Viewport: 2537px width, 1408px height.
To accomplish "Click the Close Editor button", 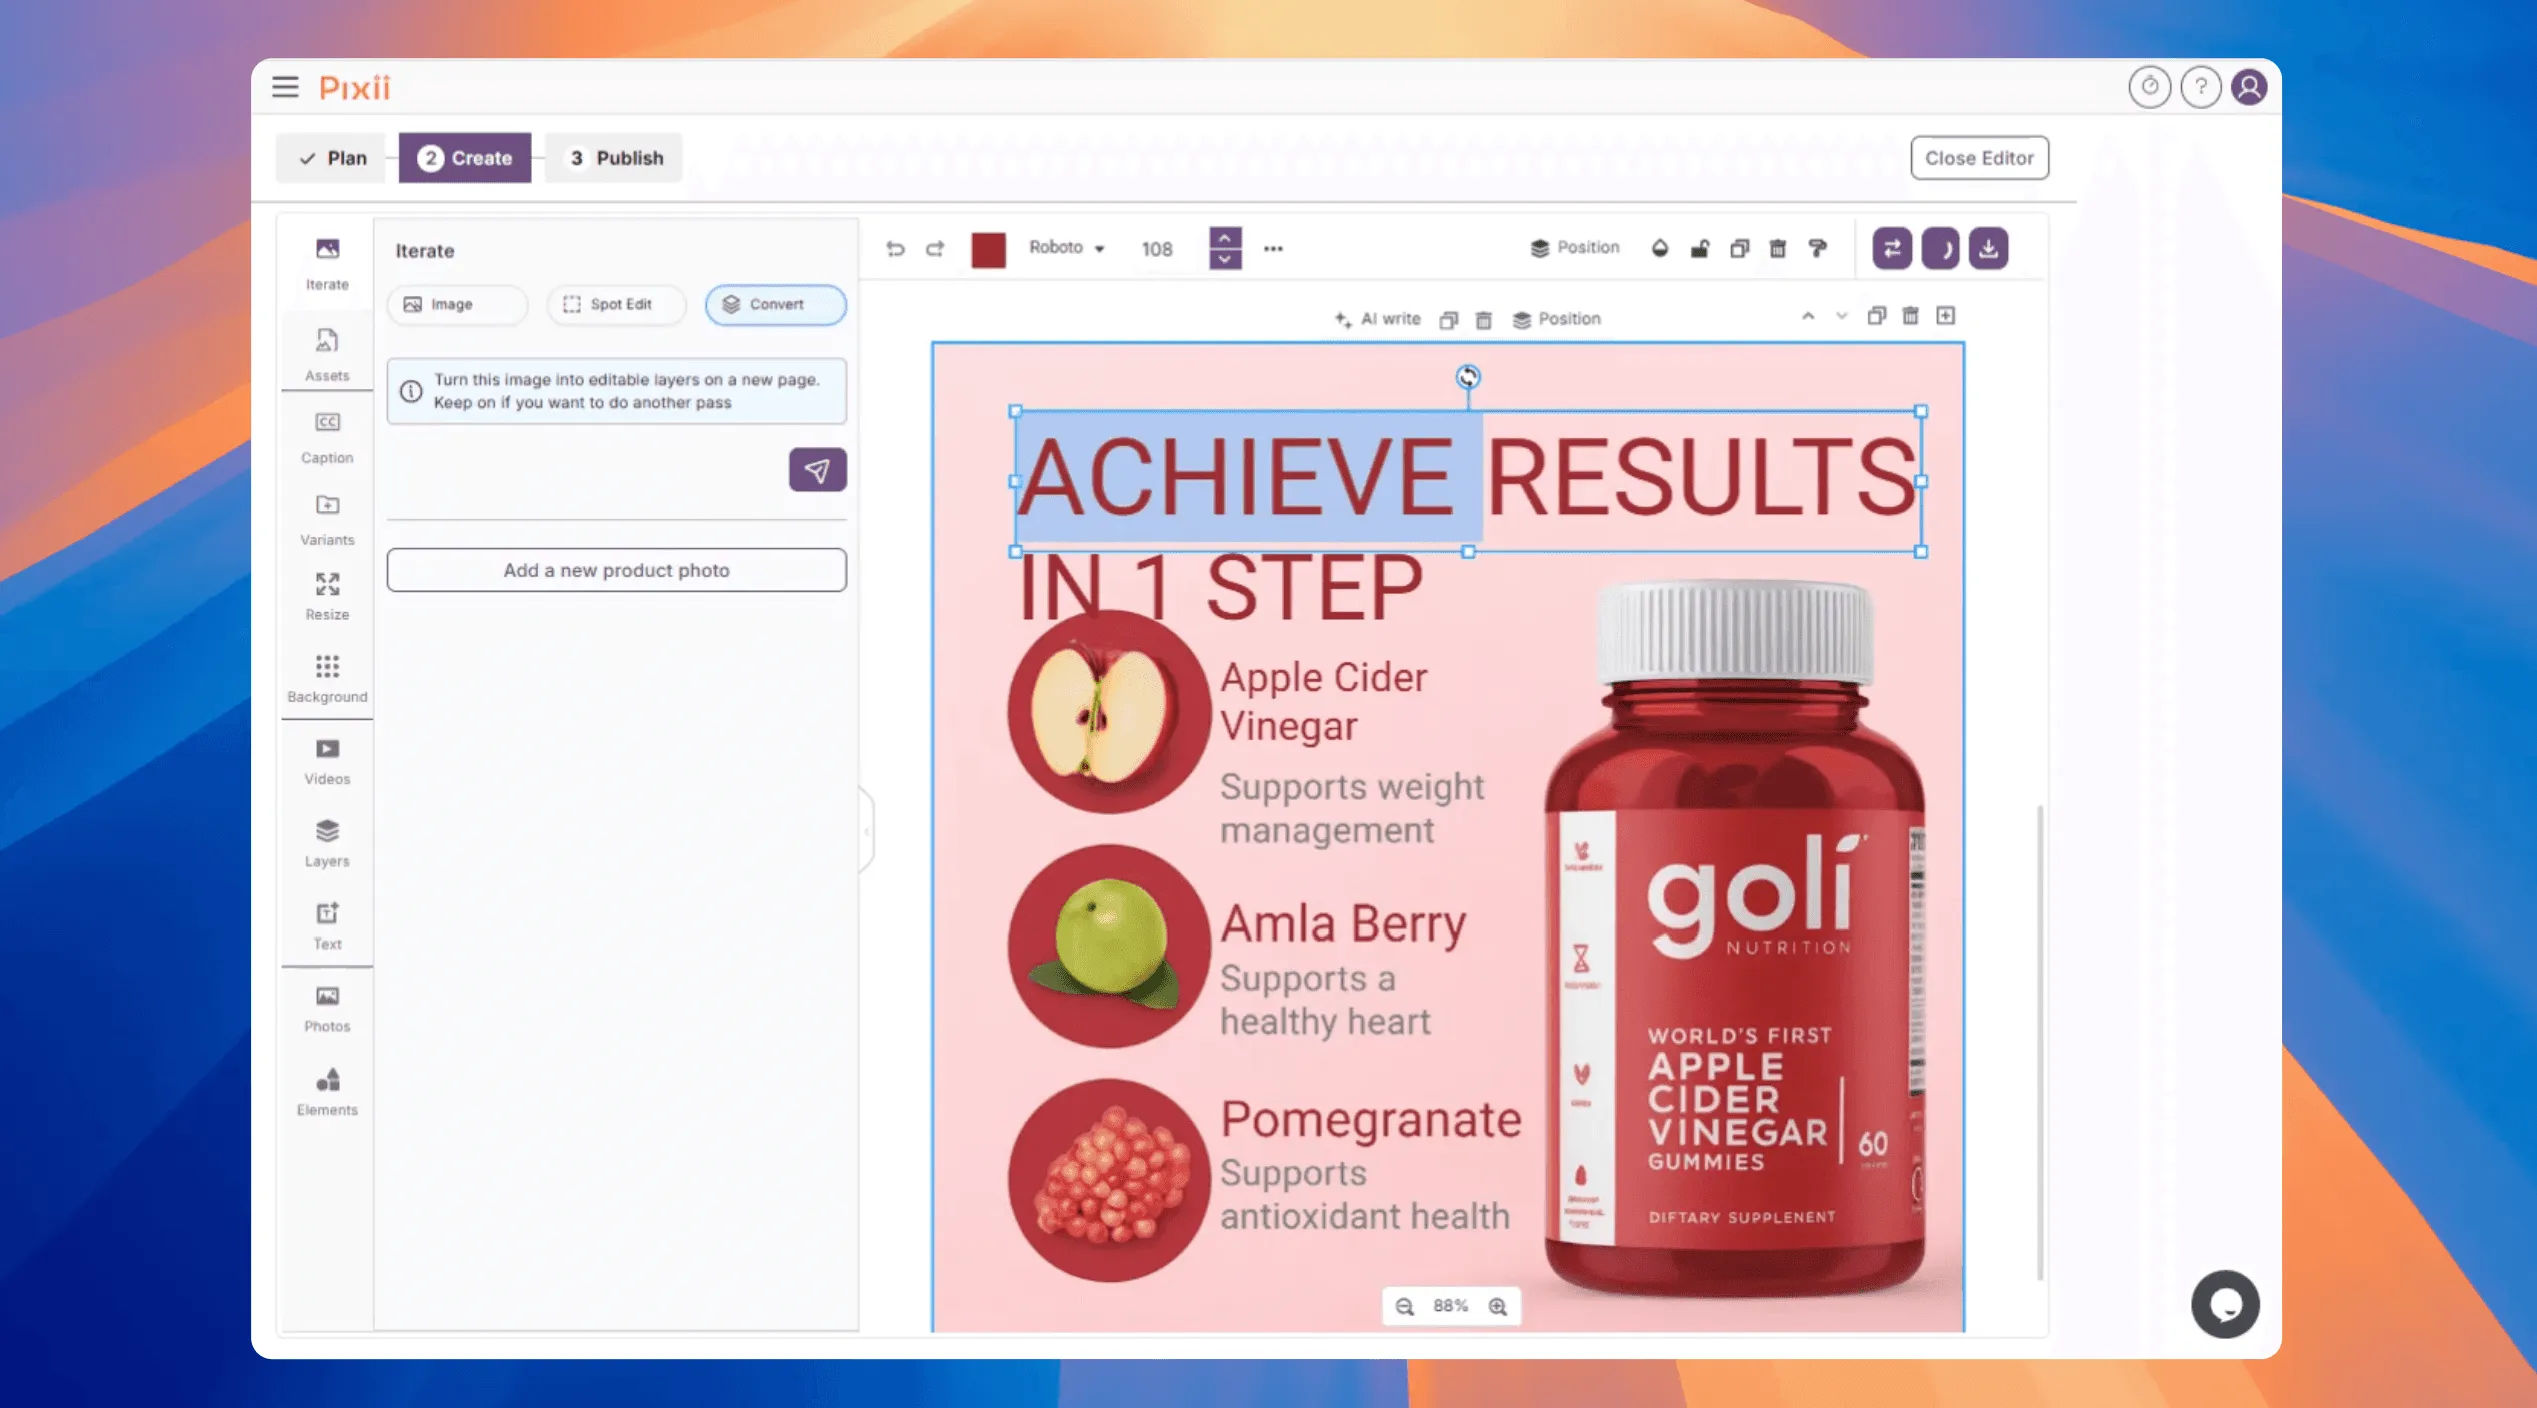I will pos(1978,158).
